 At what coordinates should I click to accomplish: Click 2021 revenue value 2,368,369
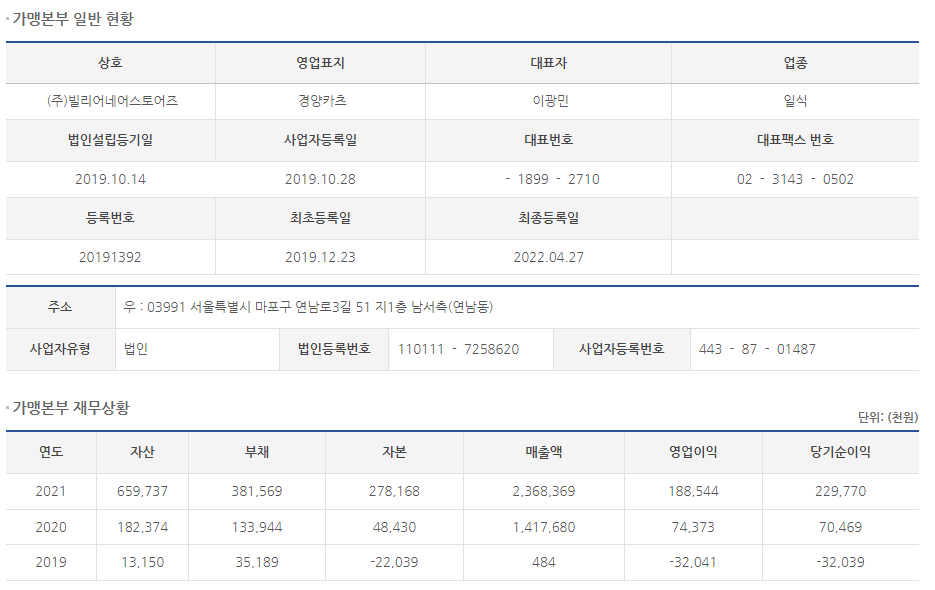(x=544, y=492)
